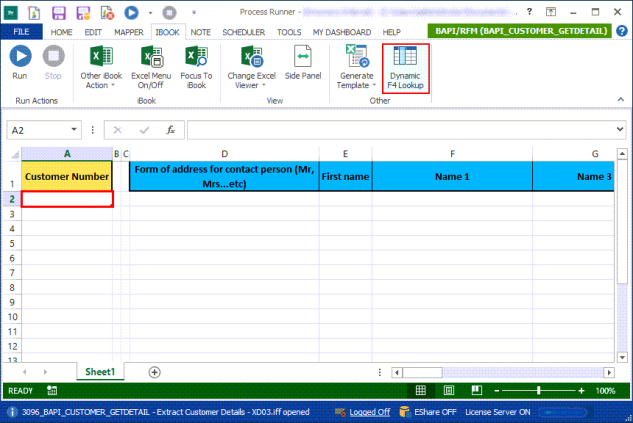Screen dimensions: 633x423
Task: Switch to Page Break Preview view
Action: tap(476, 390)
